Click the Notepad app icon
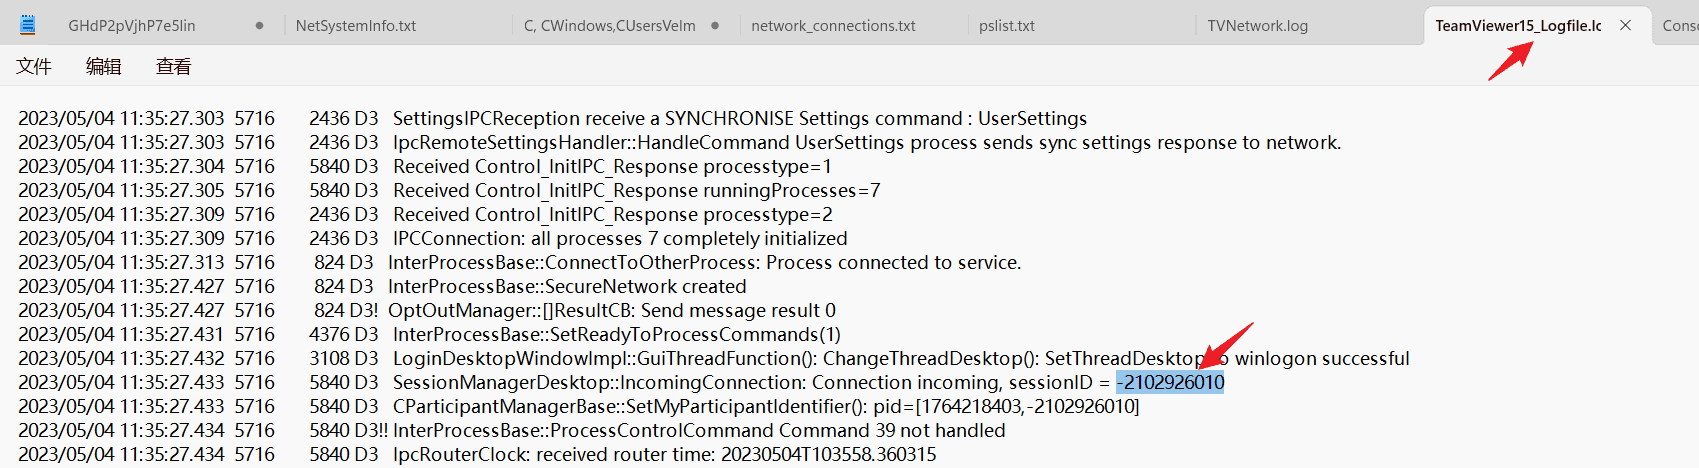This screenshot has height=468, width=1699. [27, 25]
